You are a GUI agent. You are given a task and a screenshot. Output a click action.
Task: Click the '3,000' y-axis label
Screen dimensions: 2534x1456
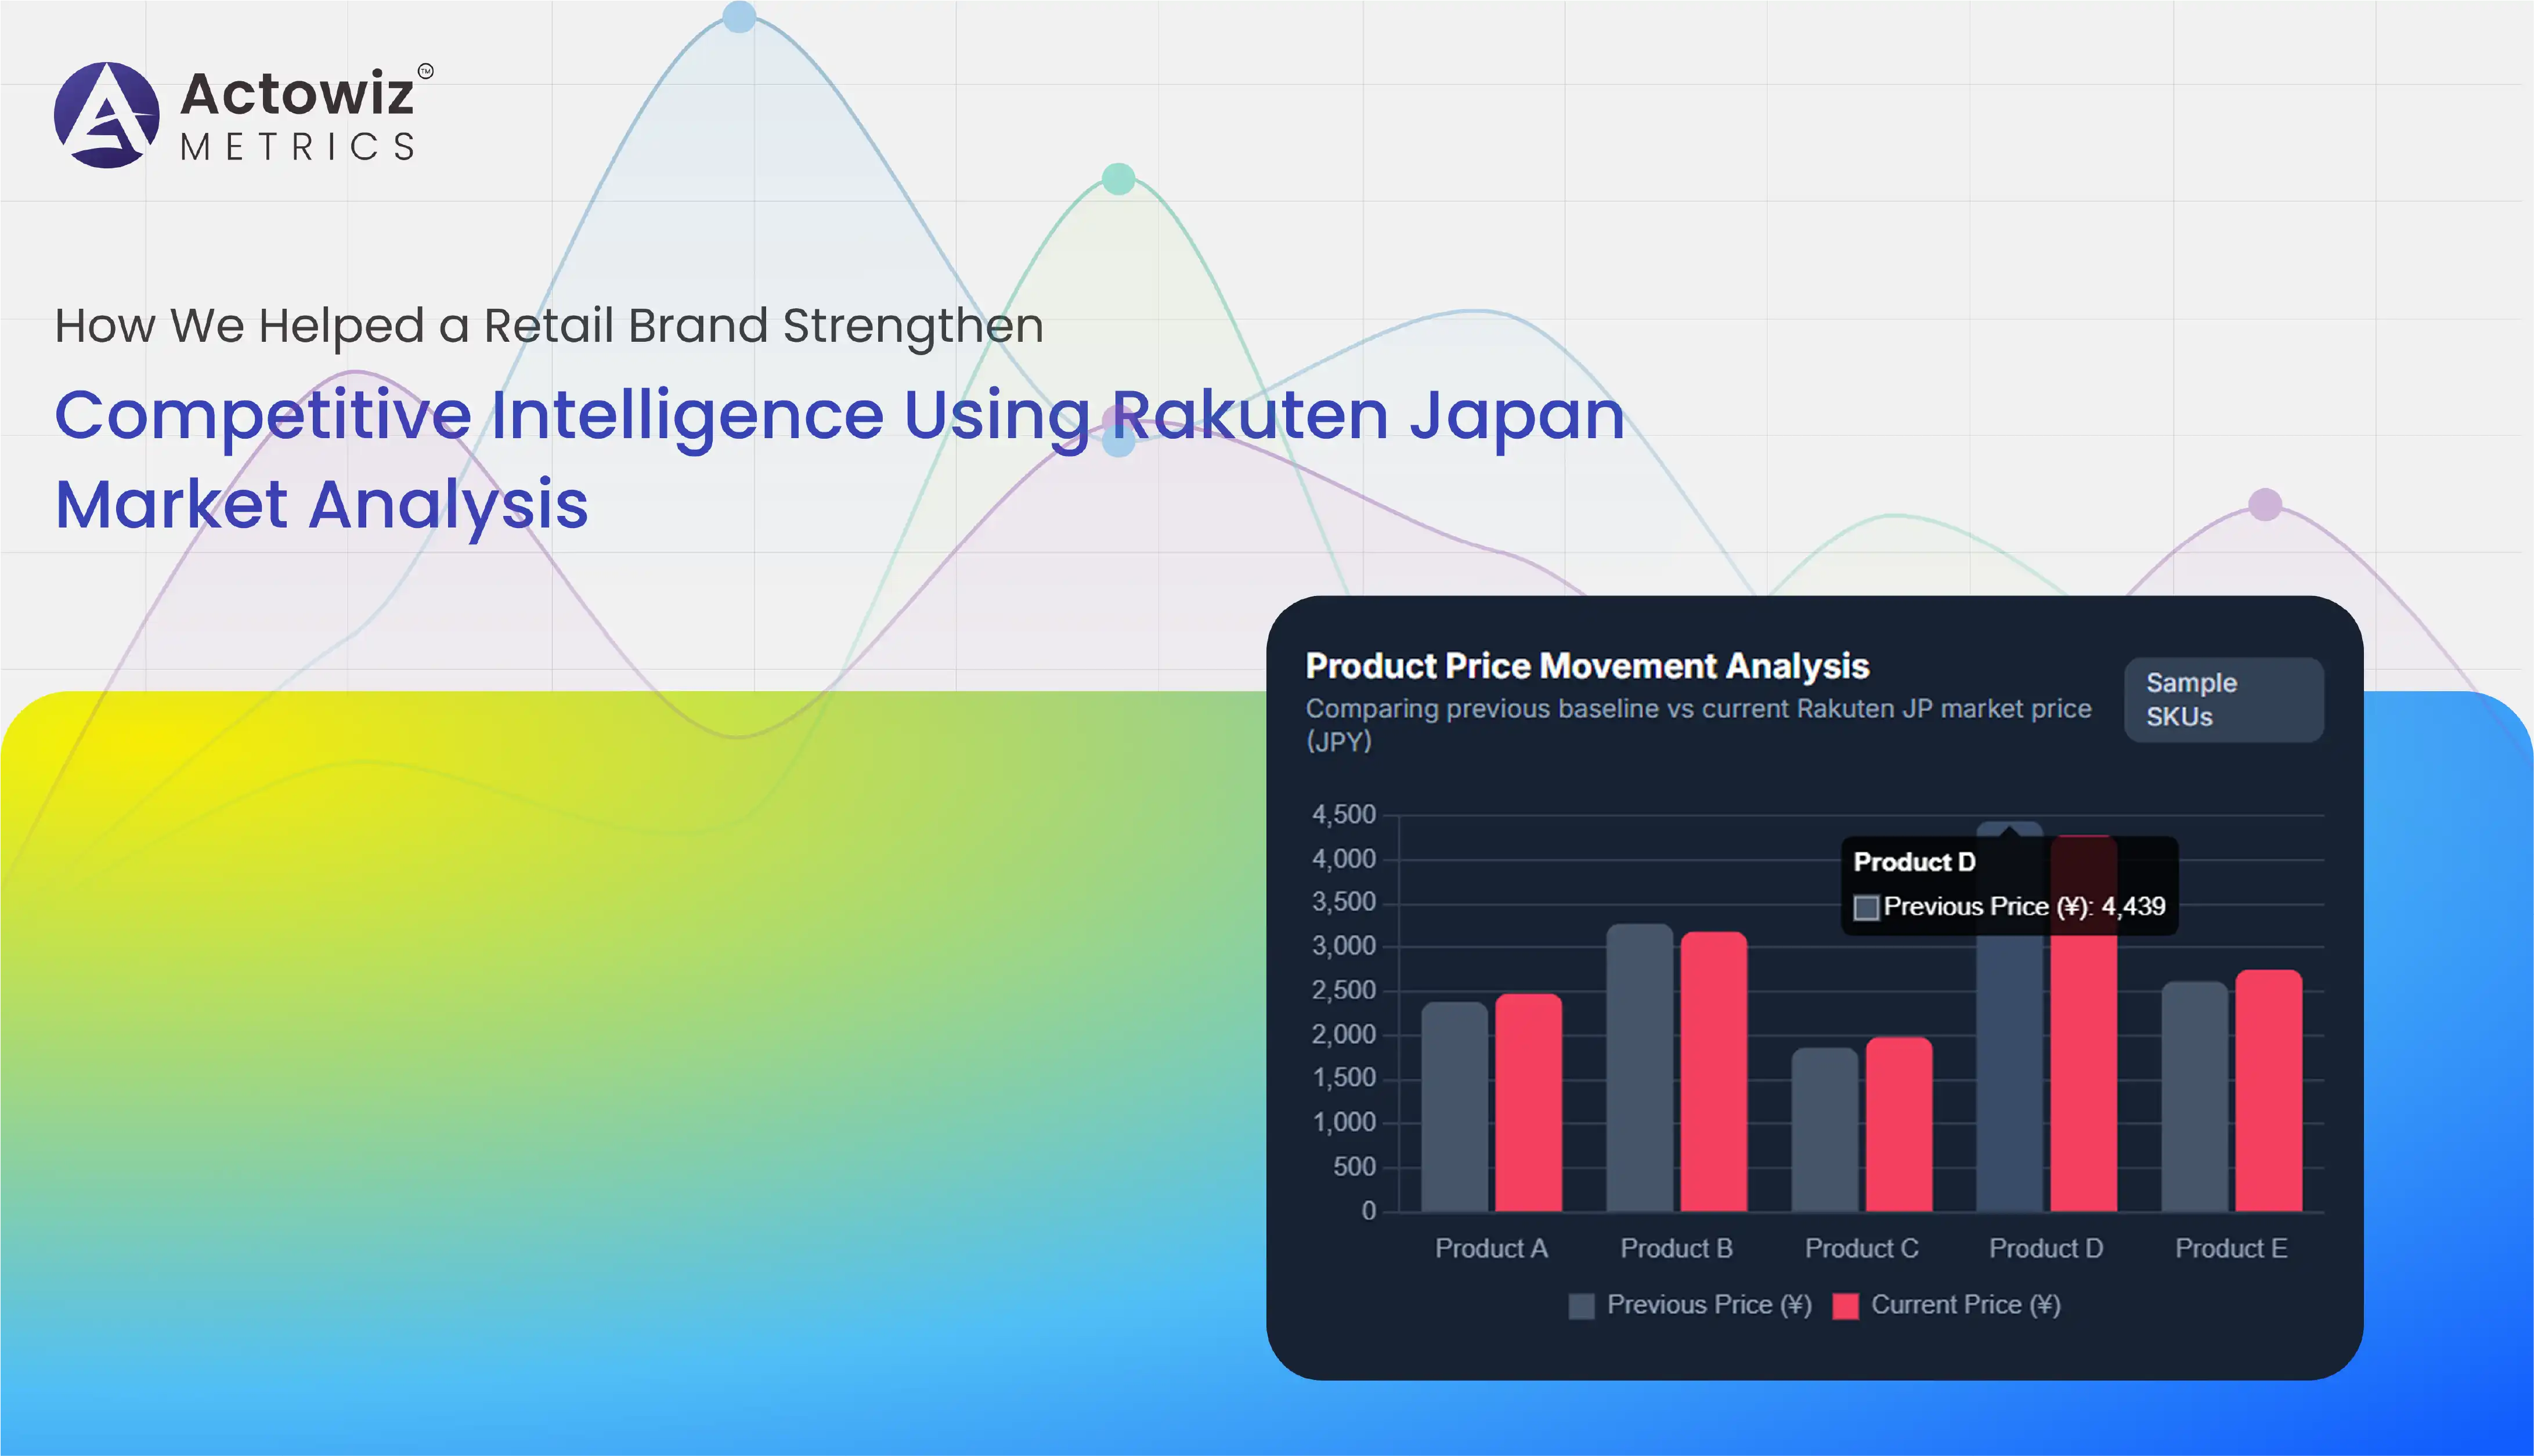(1343, 946)
